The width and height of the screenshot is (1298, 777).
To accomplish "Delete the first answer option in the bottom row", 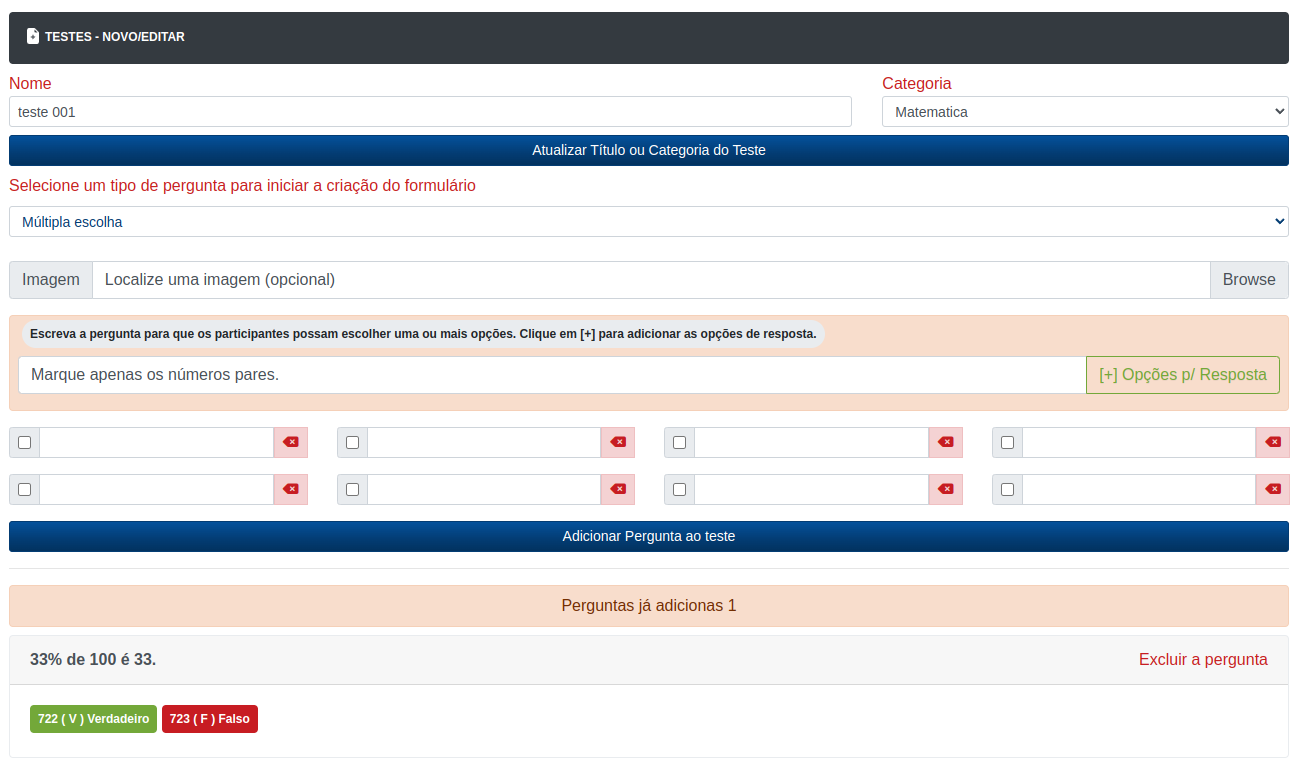I will (x=290, y=489).
